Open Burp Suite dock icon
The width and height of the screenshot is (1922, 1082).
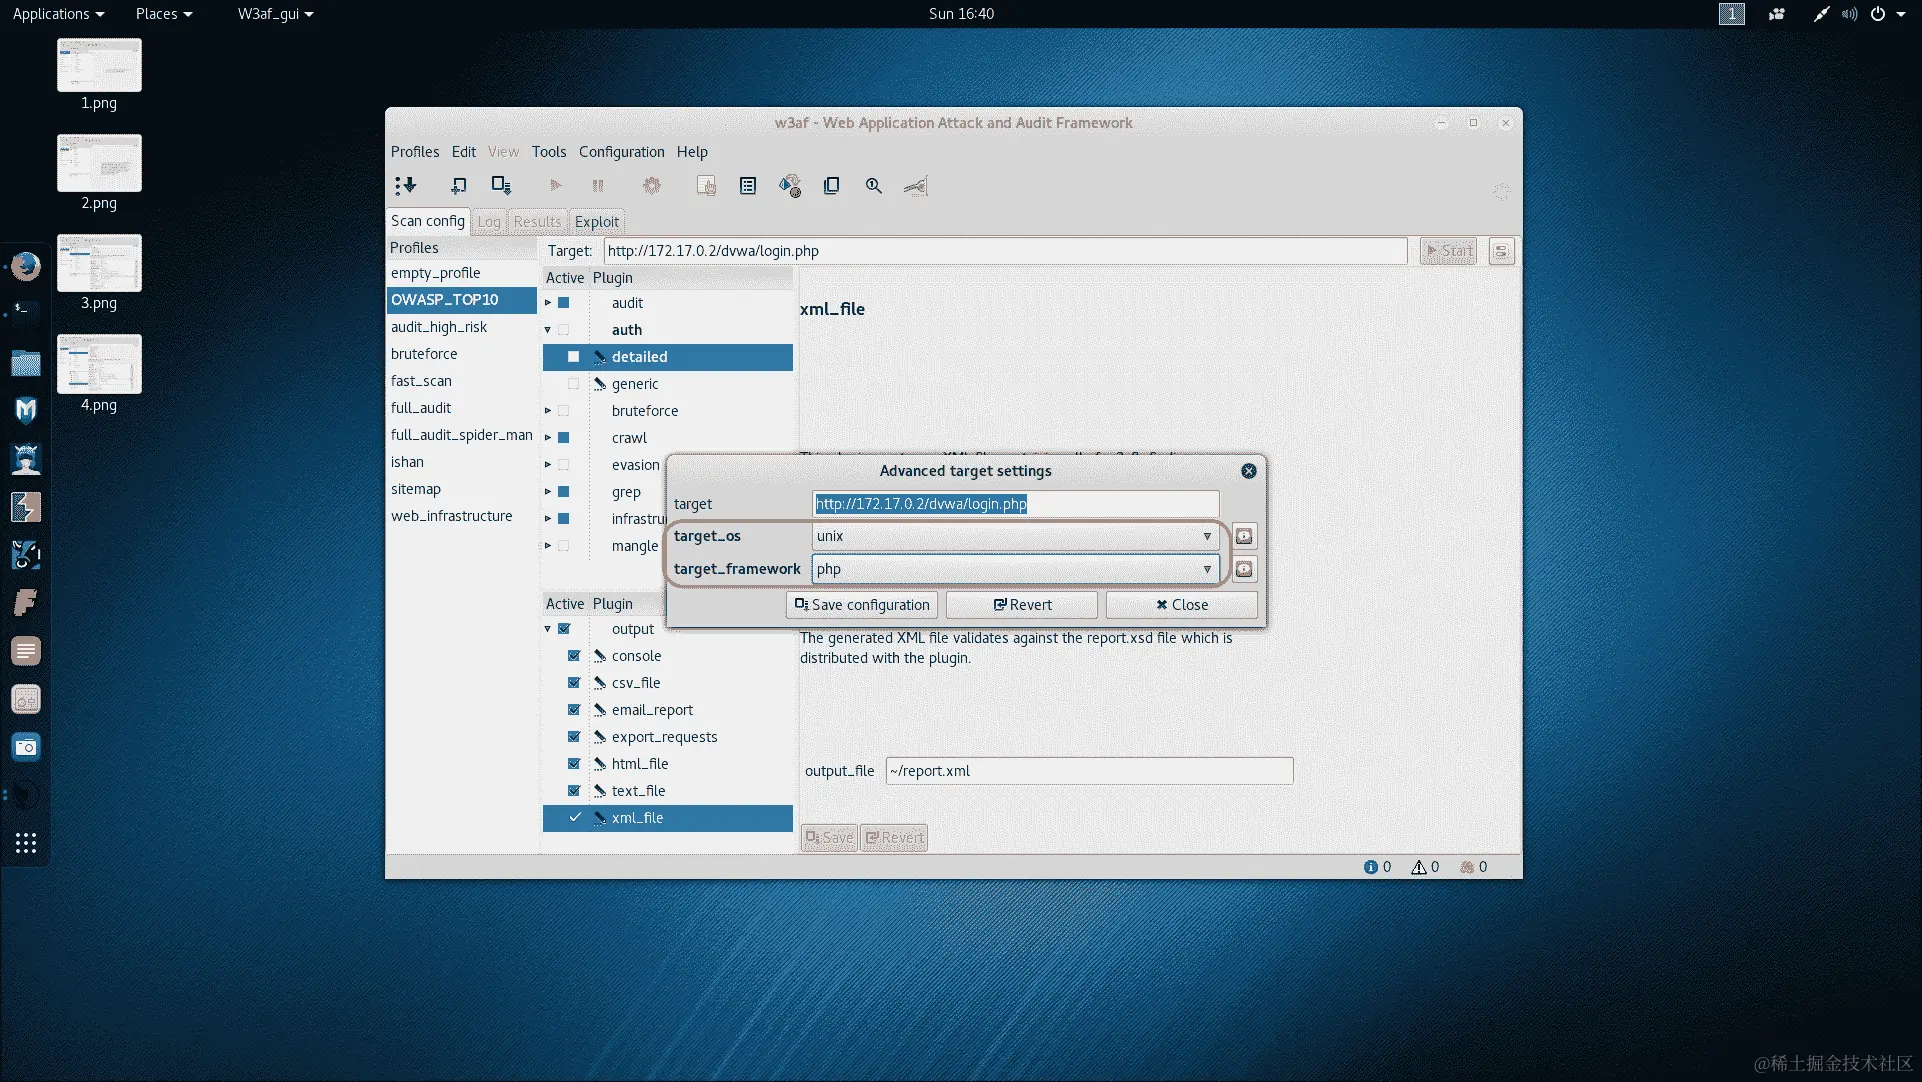(26, 506)
